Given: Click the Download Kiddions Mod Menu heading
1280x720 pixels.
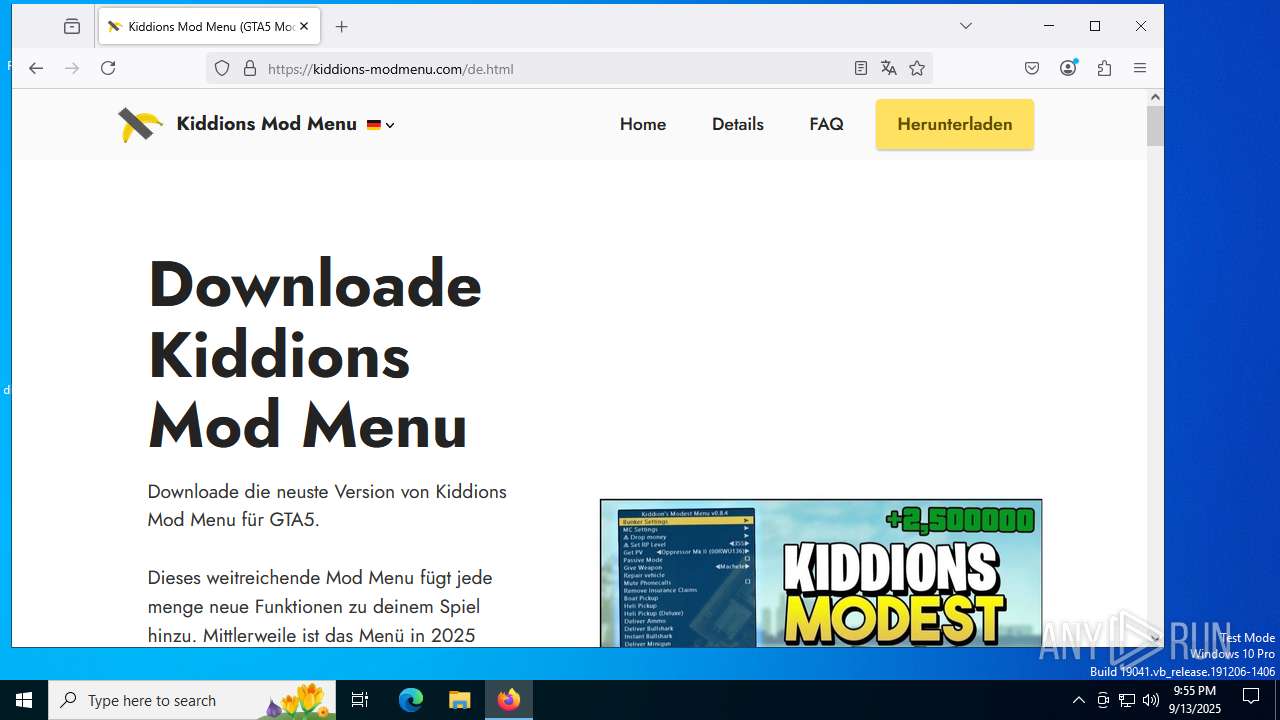Looking at the screenshot, I should click(315, 354).
